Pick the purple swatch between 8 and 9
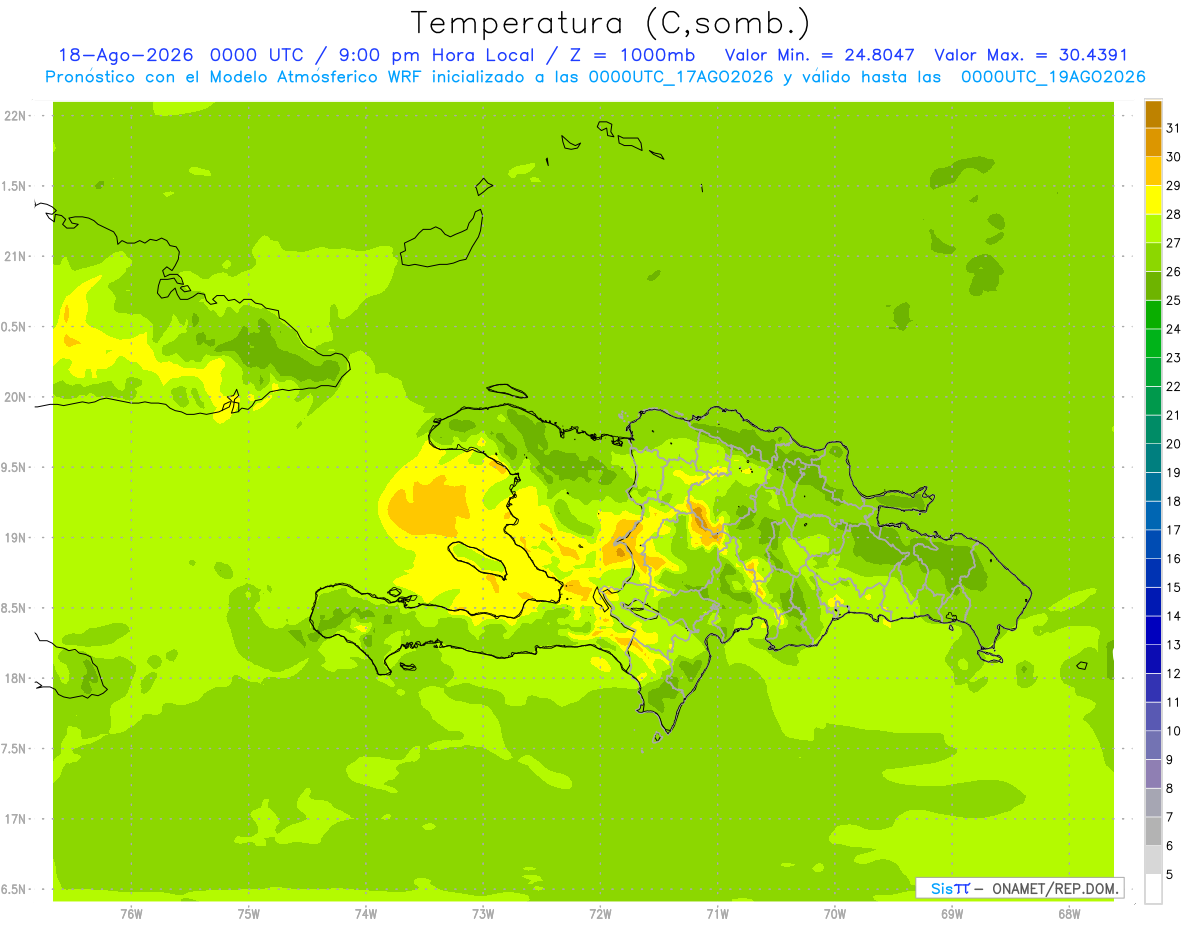 pyautogui.click(x=1153, y=774)
